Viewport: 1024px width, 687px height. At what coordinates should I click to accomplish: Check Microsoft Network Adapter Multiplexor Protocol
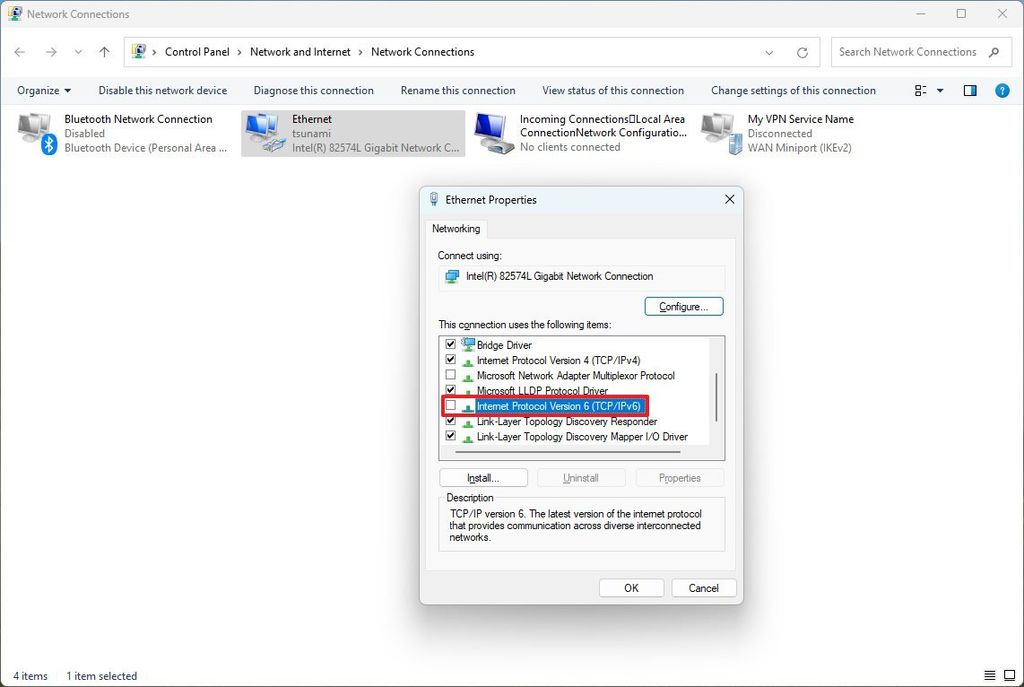point(451,375)
